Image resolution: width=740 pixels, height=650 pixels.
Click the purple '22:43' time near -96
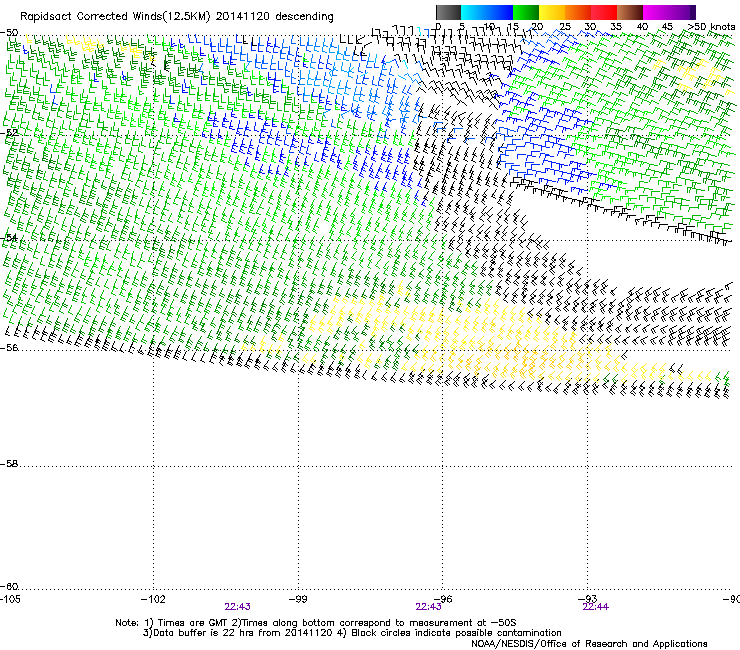point(429,607)
